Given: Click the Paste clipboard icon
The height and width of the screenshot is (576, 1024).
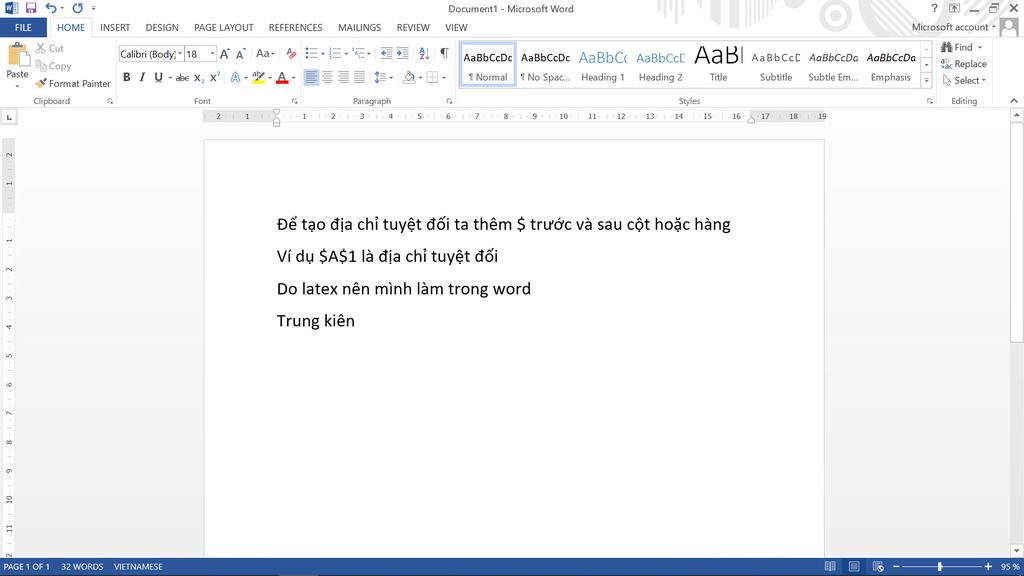Looking at the screenshot, I should click(x=18, y=57).
